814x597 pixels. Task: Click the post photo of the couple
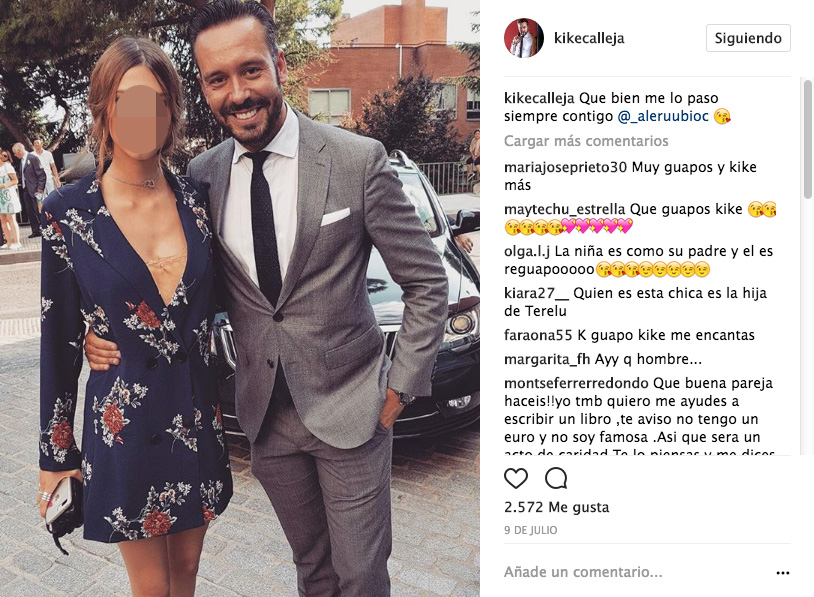240,298
